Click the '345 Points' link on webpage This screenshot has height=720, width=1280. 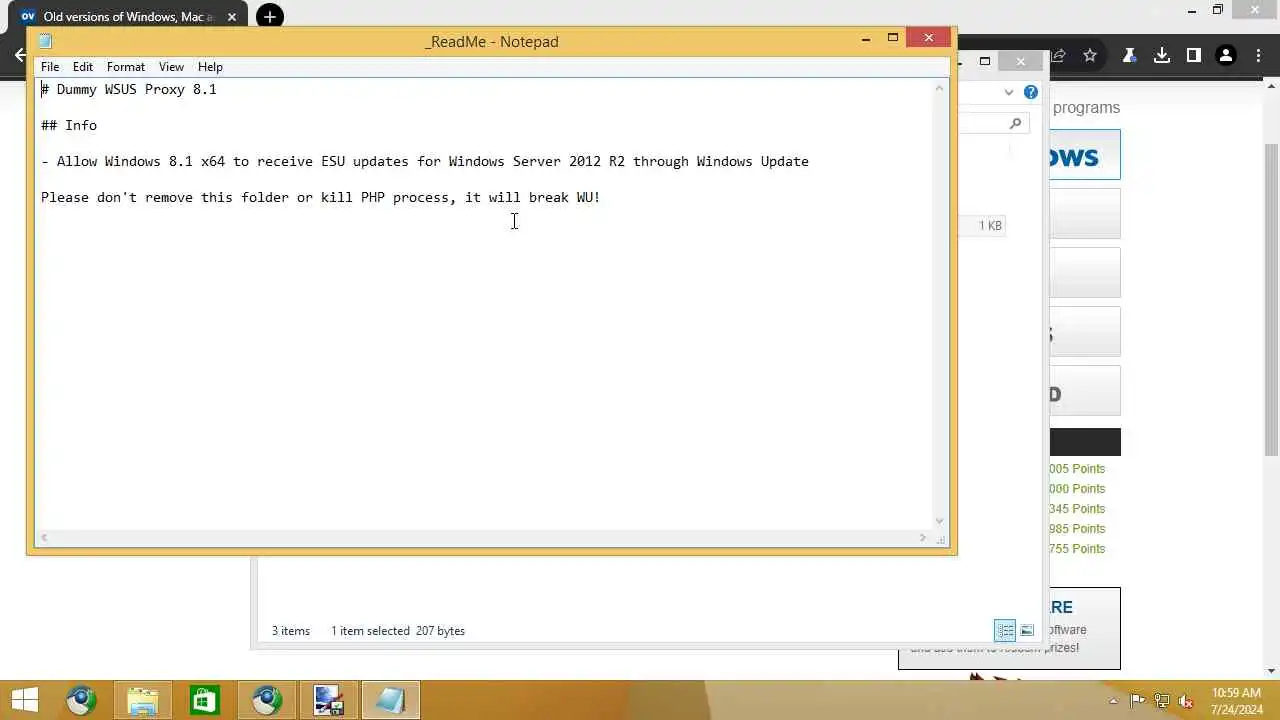coord(1077,509)
